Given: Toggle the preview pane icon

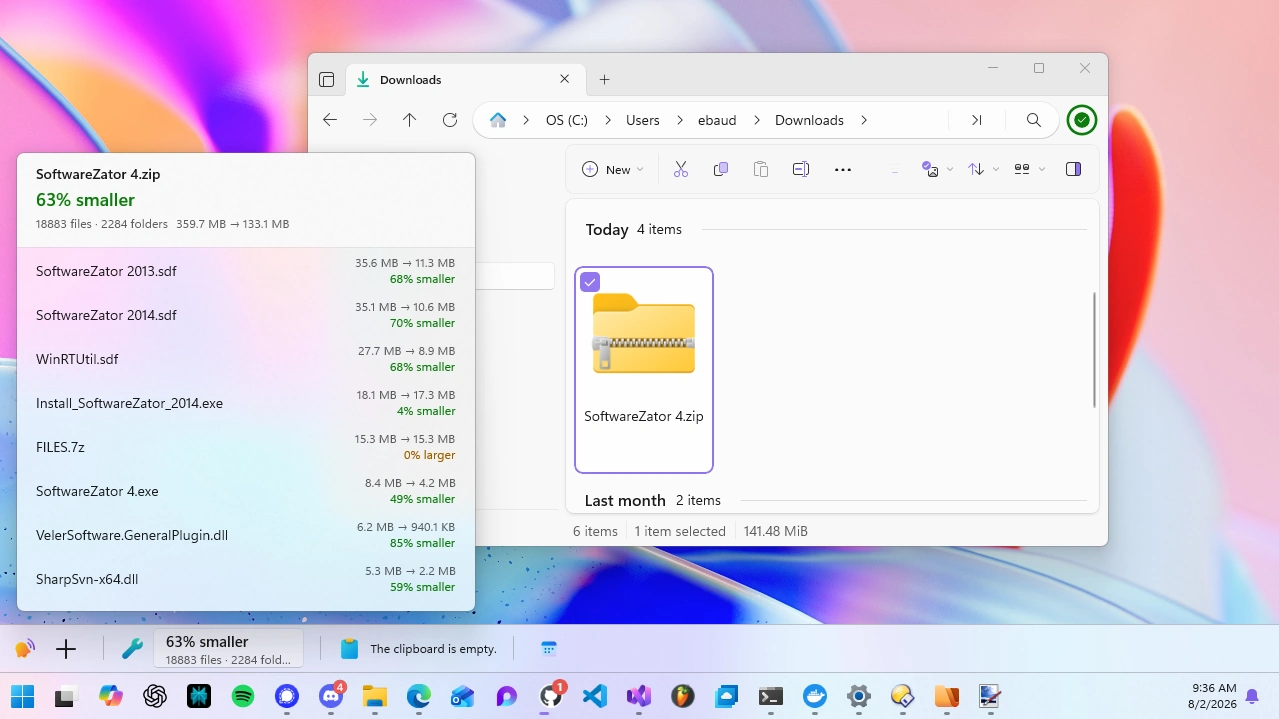Looking at the screenshot, I should pos(1073,170).
